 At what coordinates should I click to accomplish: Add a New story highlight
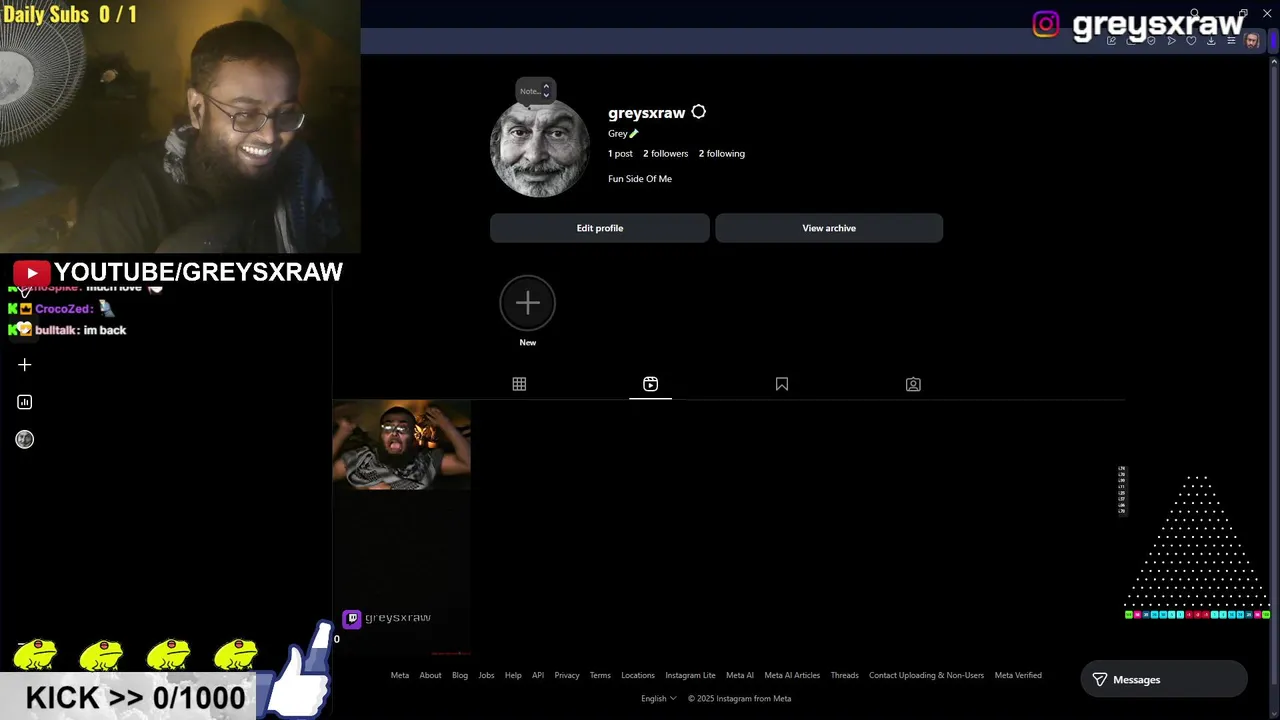pos(528,303)
